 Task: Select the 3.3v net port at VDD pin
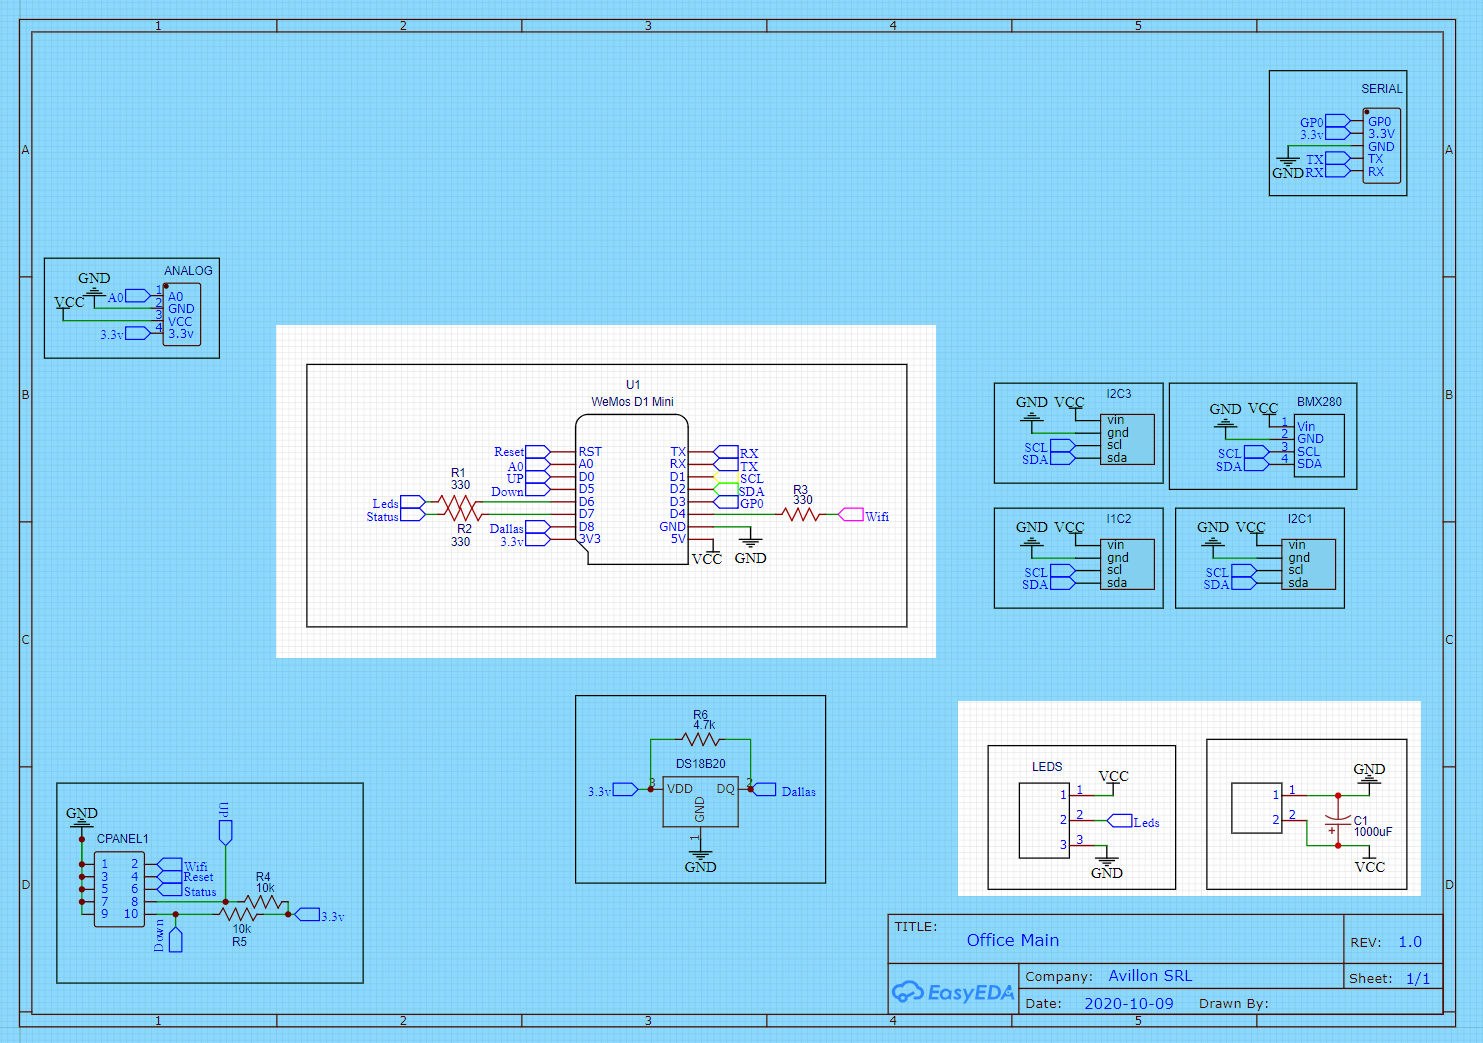625,790
